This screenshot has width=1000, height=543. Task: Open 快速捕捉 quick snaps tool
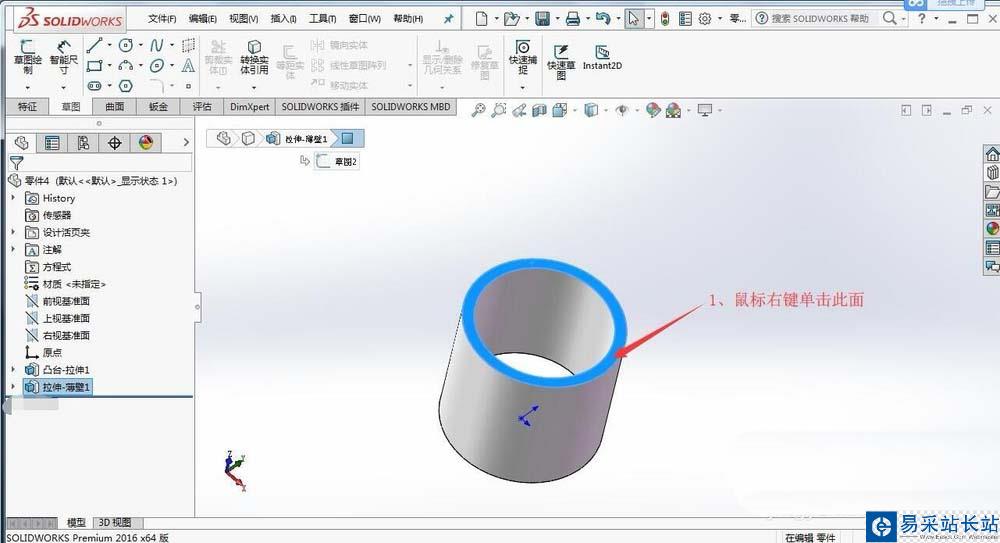click(522, 57)
